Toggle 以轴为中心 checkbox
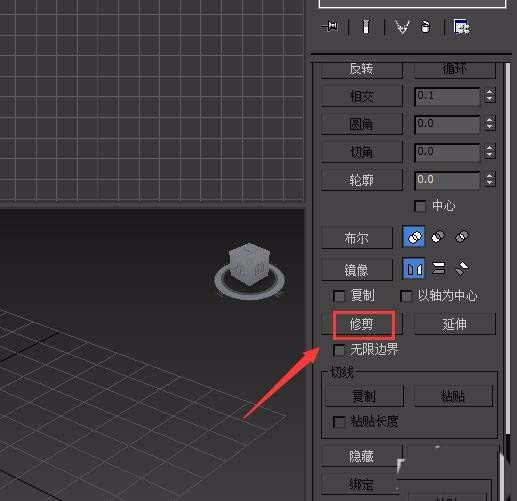 coord(406,296)
